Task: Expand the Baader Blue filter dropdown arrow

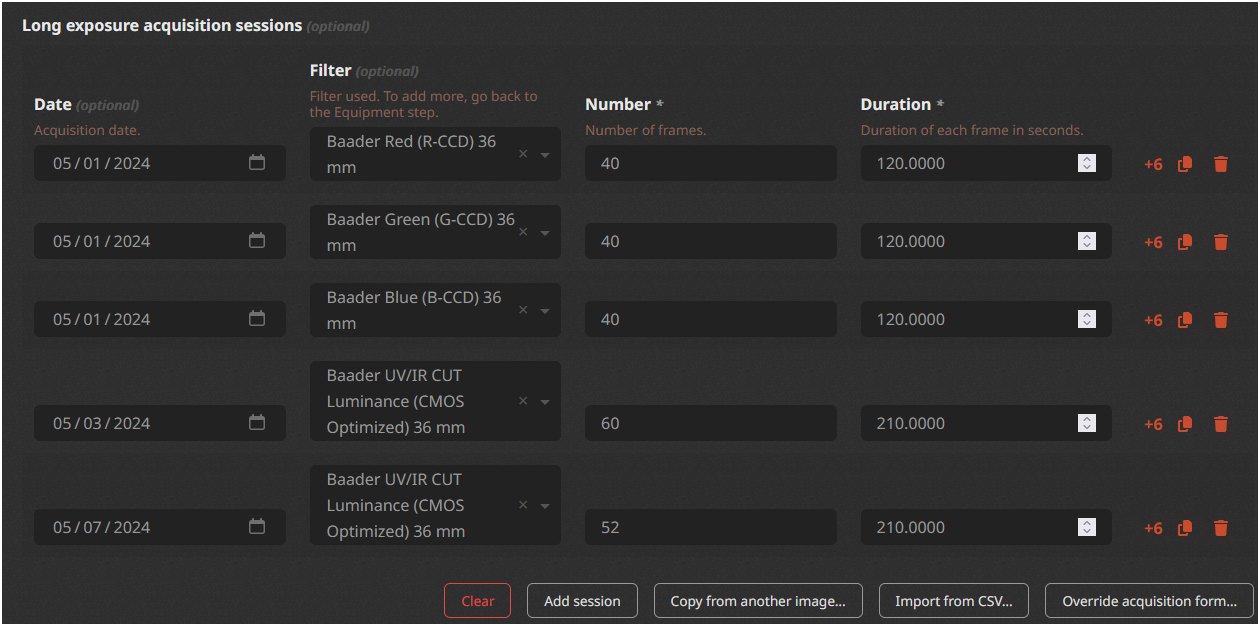Action: [x=545, y=311]
